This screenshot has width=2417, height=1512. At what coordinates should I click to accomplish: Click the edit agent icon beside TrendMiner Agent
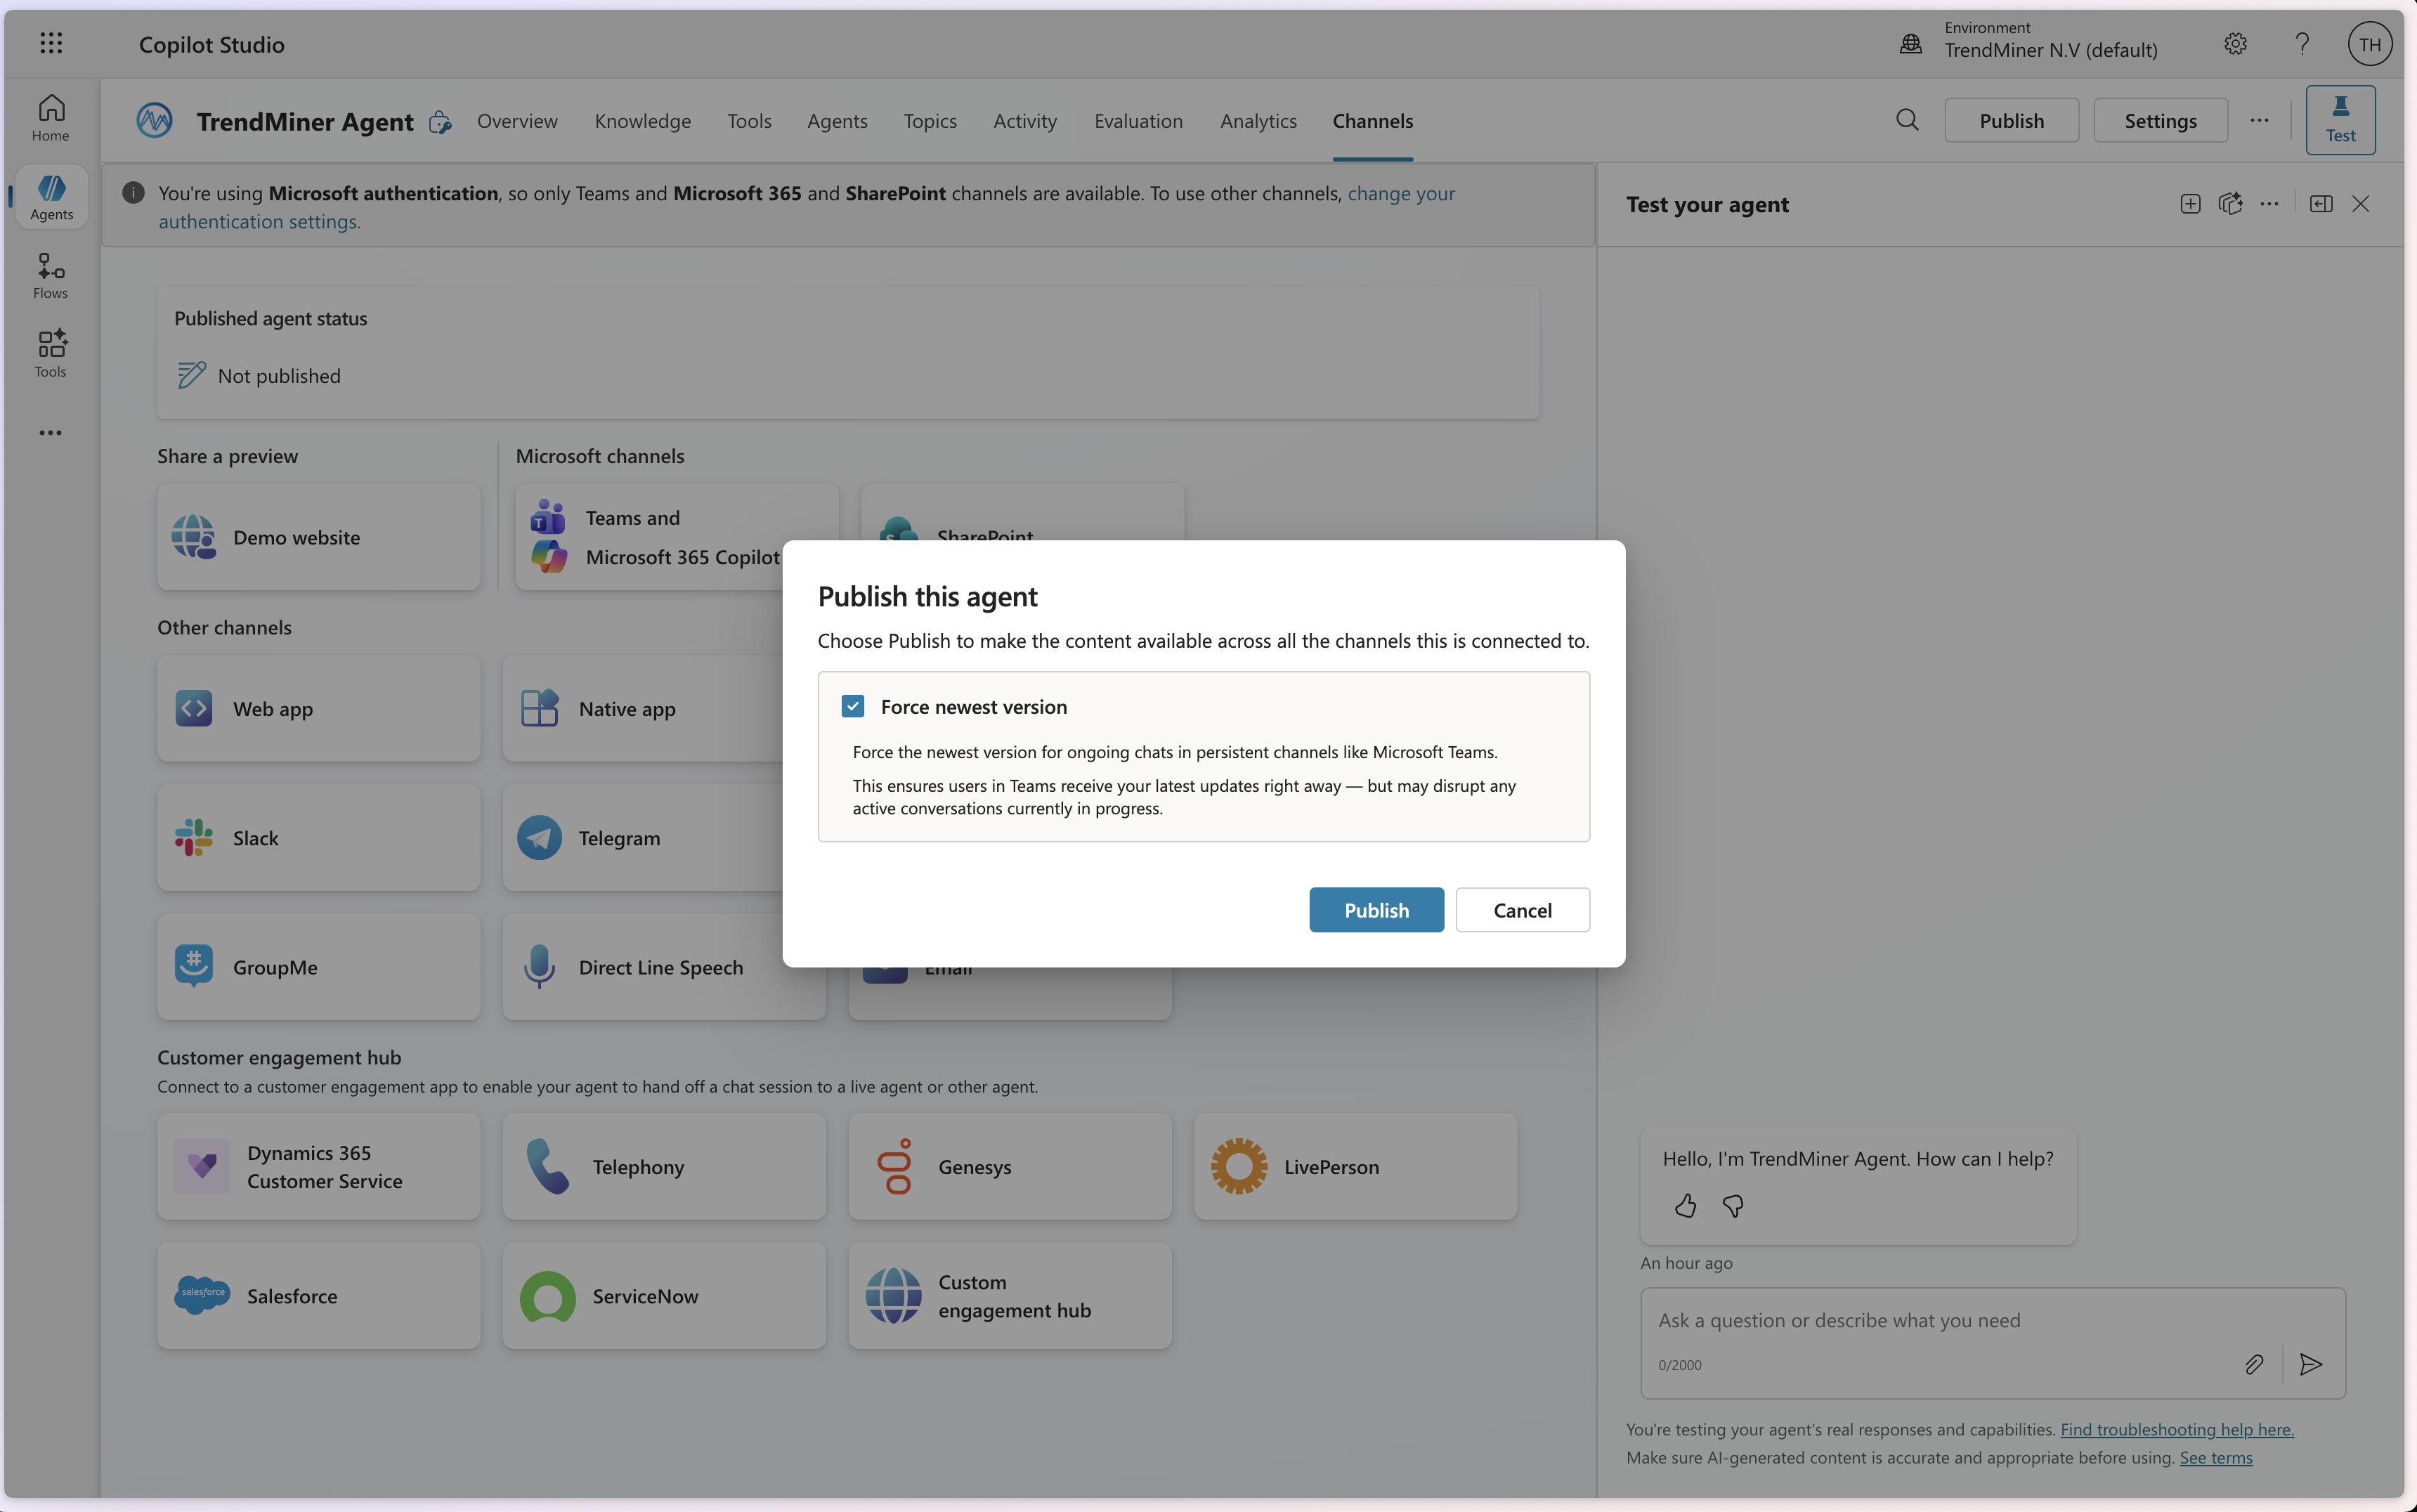[x=440, y=122]
